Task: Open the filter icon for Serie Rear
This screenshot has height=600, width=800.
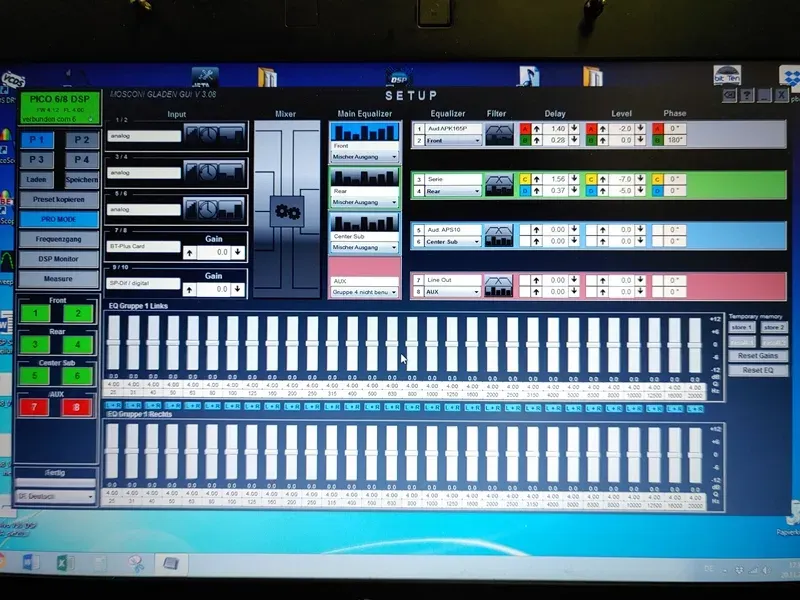Action: (x=499, y=185)
